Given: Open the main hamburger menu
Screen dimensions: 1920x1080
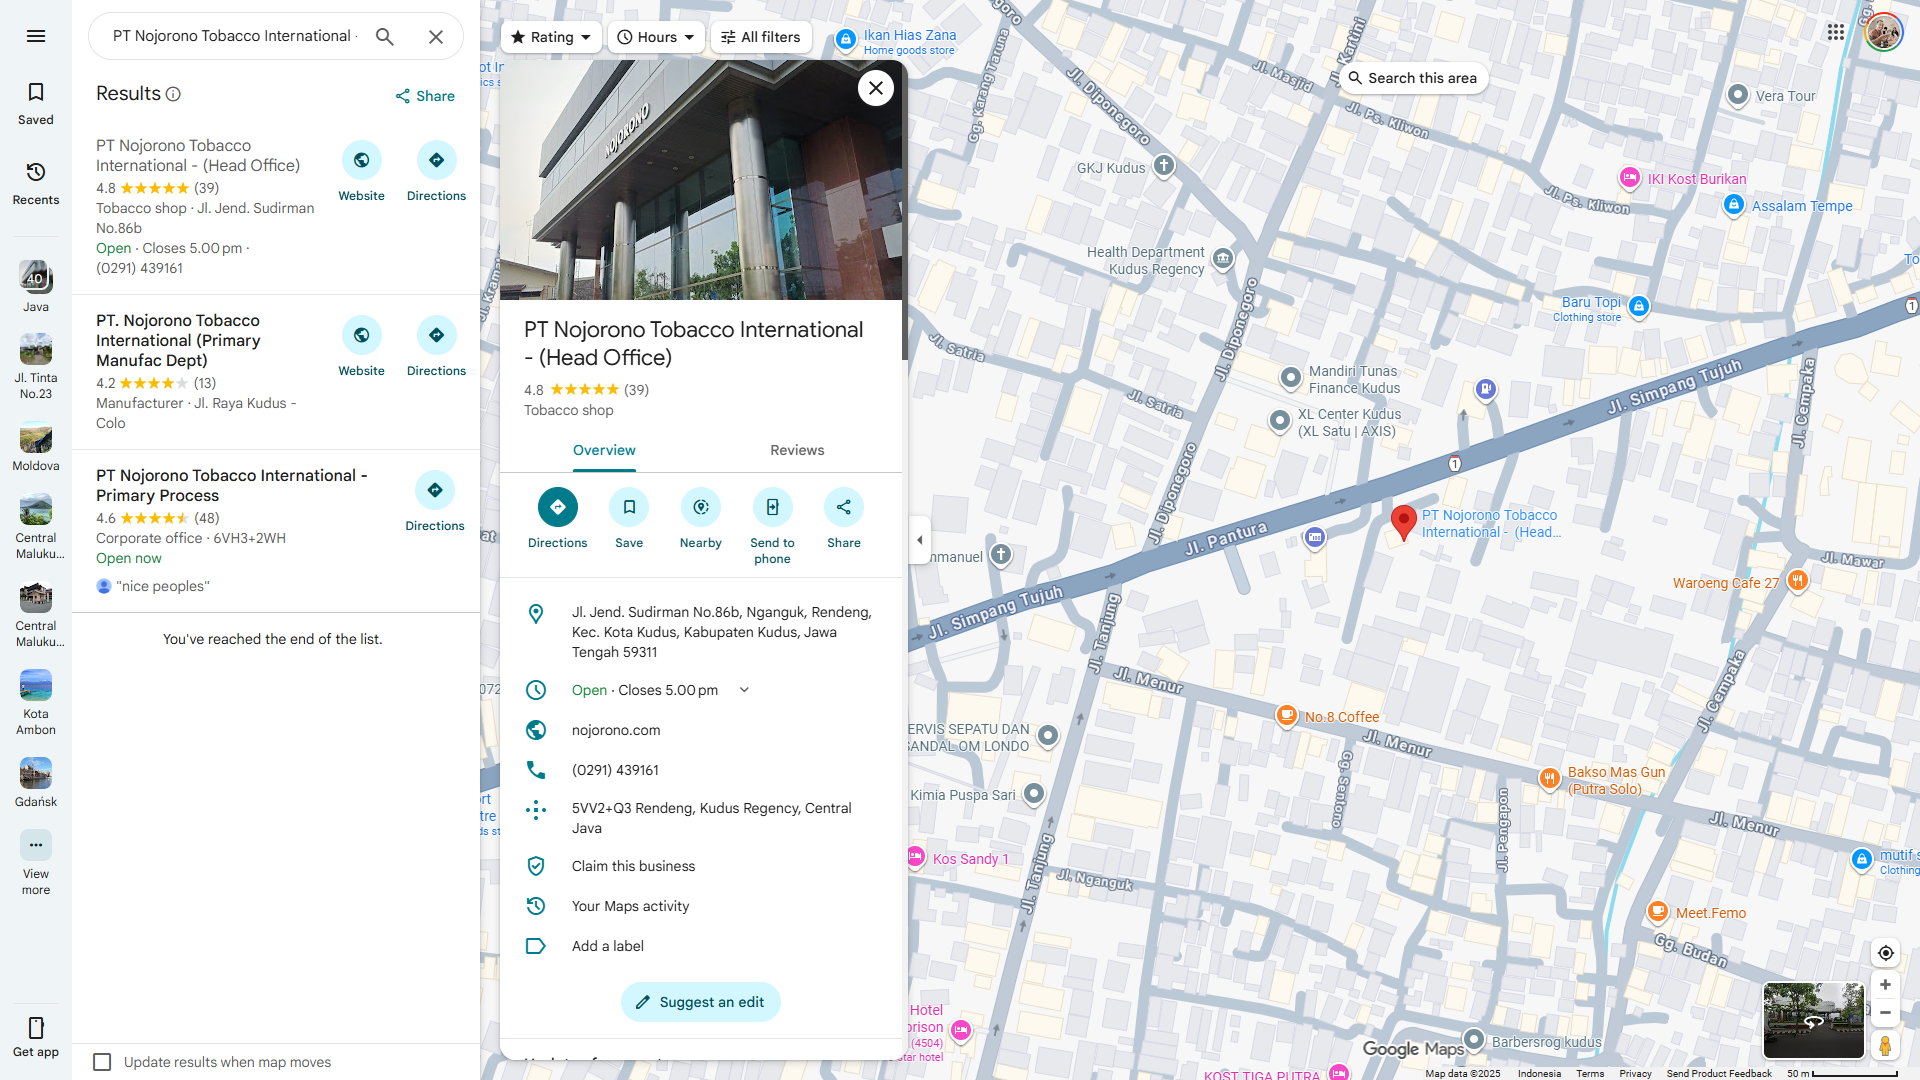Looking at the screenshot, I should (36, 36).
